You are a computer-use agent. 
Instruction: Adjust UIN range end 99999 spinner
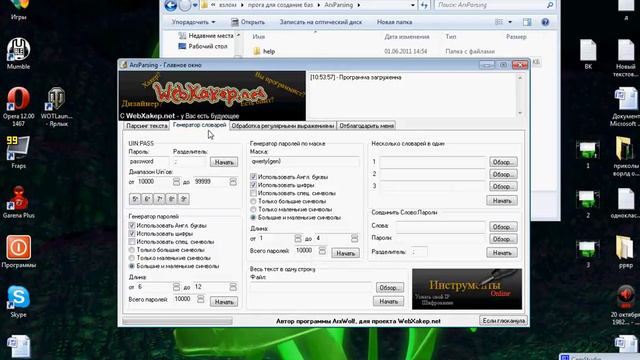[x=233, y=182]
